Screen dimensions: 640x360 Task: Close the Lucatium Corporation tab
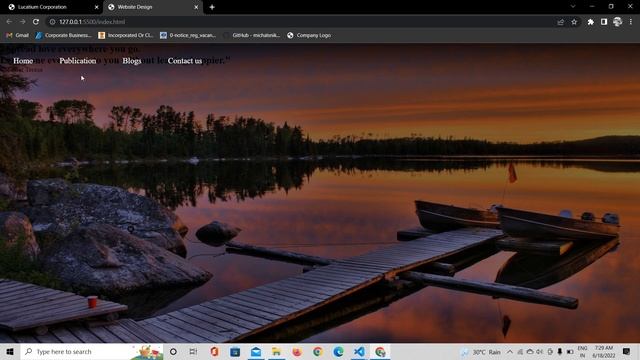pos(97,7)
